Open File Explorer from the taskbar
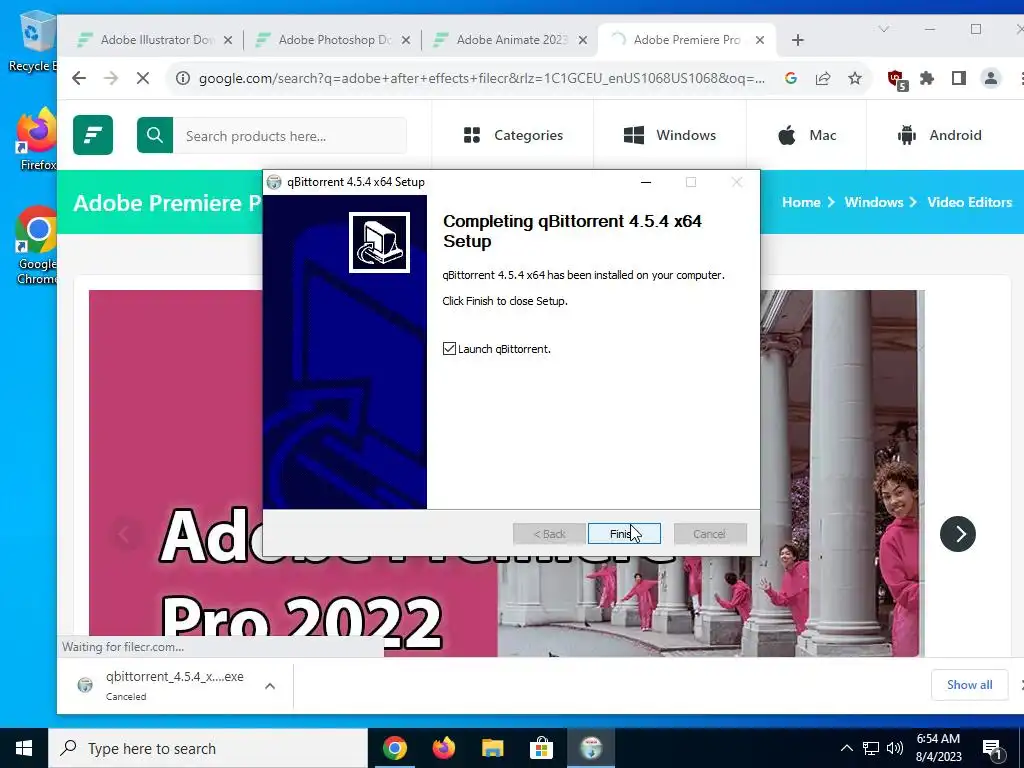Screen dimensions: 1024x768 tap(492, 748)
